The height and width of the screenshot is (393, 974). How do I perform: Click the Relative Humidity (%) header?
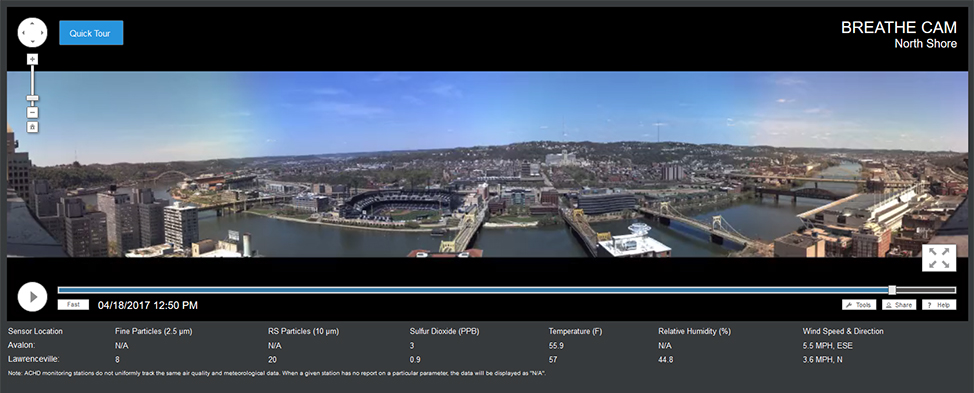tap(693, 332)
